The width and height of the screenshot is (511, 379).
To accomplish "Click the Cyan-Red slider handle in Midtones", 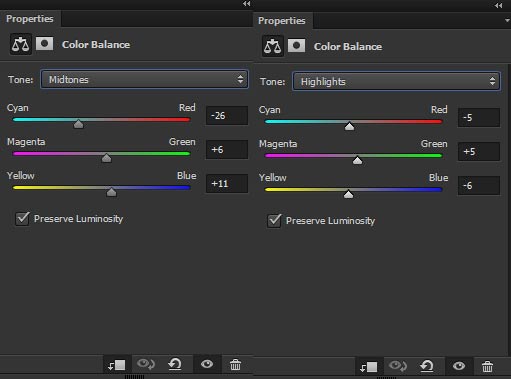I will coord(79,124).
